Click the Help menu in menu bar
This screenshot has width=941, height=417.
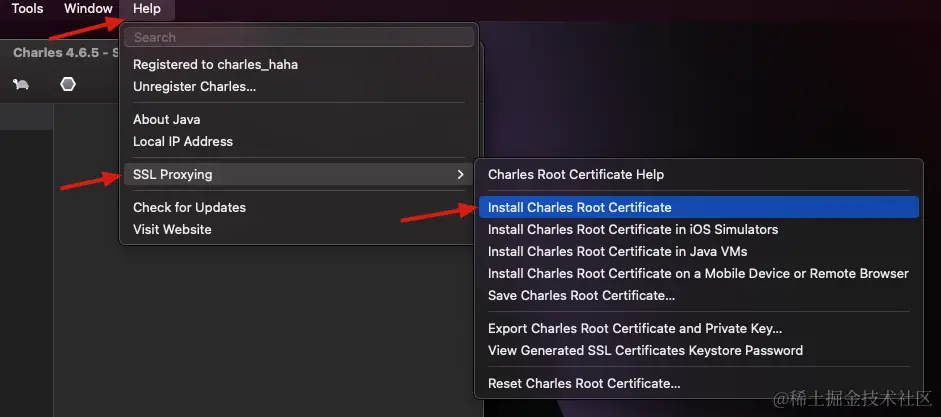[147, 9]
